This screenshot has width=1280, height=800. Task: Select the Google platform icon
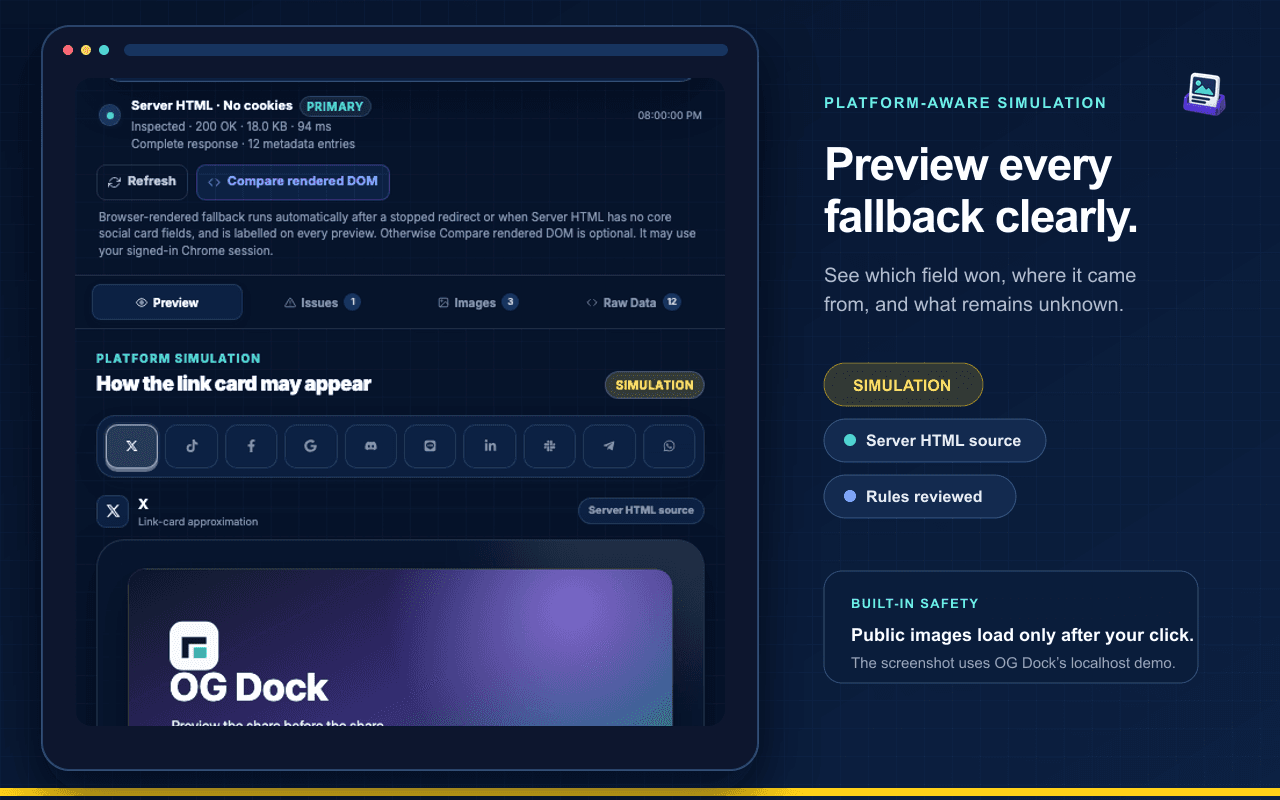coord(311,446)
